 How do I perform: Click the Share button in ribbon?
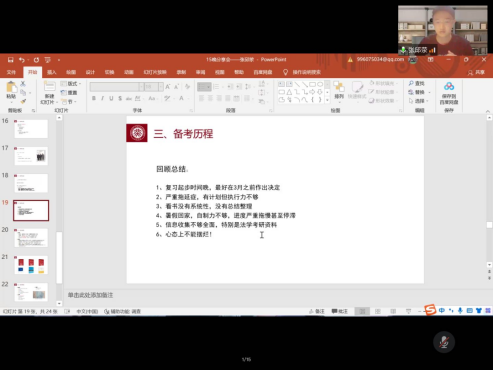point(476,72)
